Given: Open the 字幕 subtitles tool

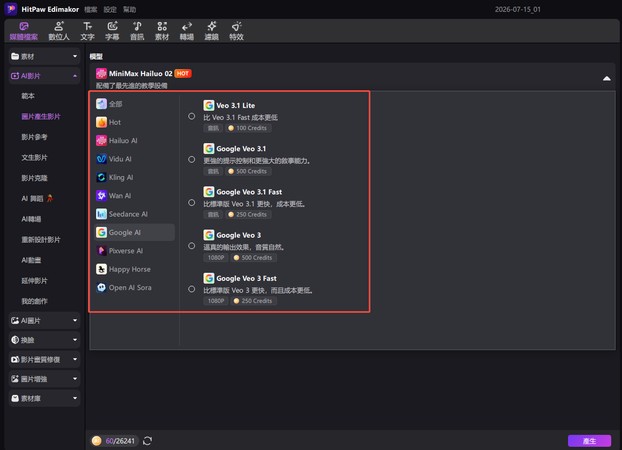Looking at the screenshot, I should tap(112, 31).
